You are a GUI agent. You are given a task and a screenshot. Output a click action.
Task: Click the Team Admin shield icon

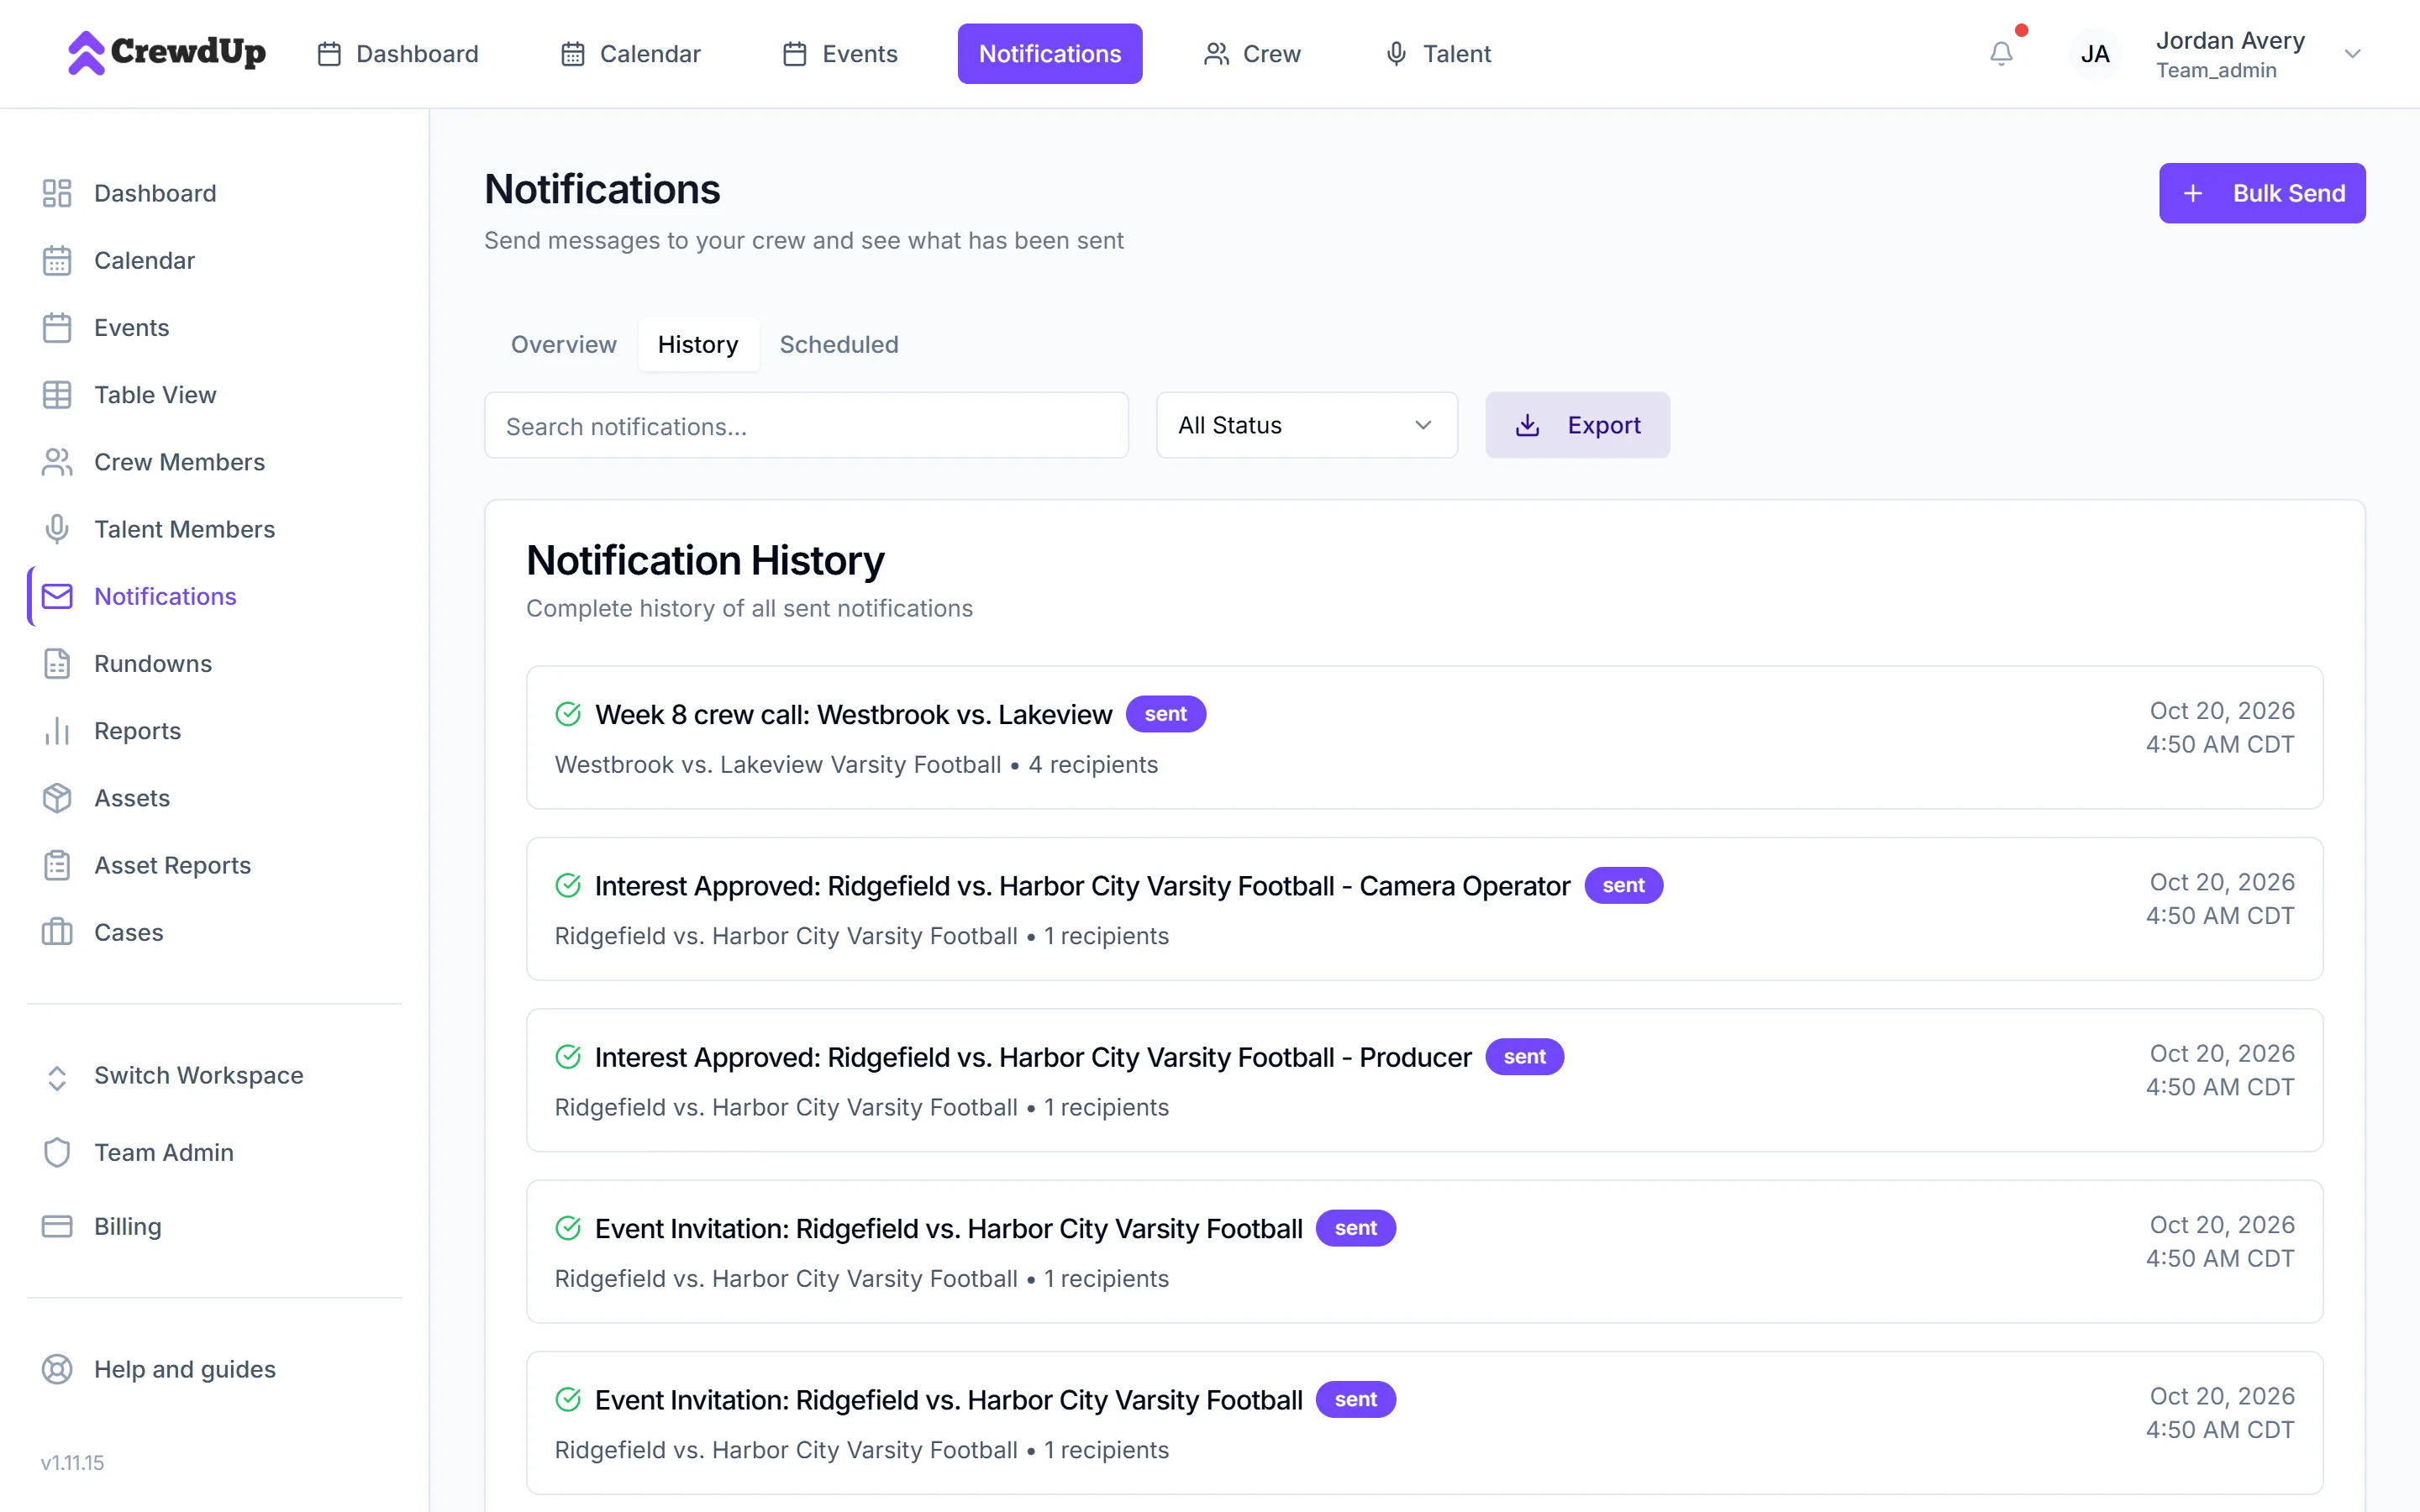click(57, 1152)
